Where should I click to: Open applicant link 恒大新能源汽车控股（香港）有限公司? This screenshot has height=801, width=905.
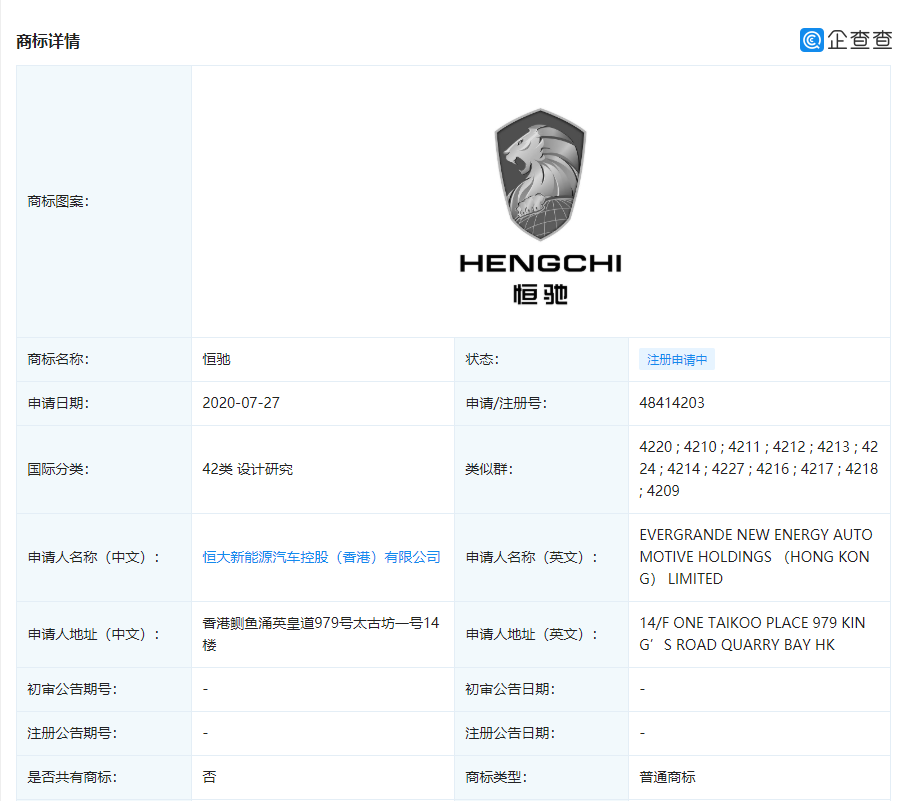[321, 557]
